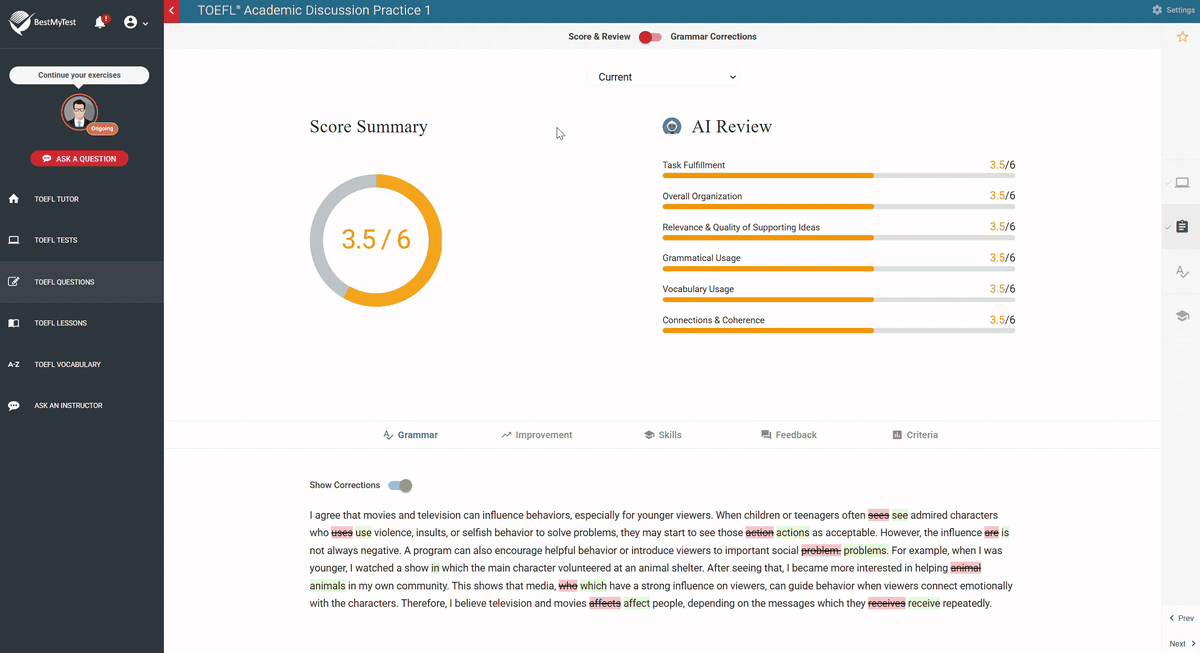Open TOEFL Vocabulary menu item

[x=82, y=365]
